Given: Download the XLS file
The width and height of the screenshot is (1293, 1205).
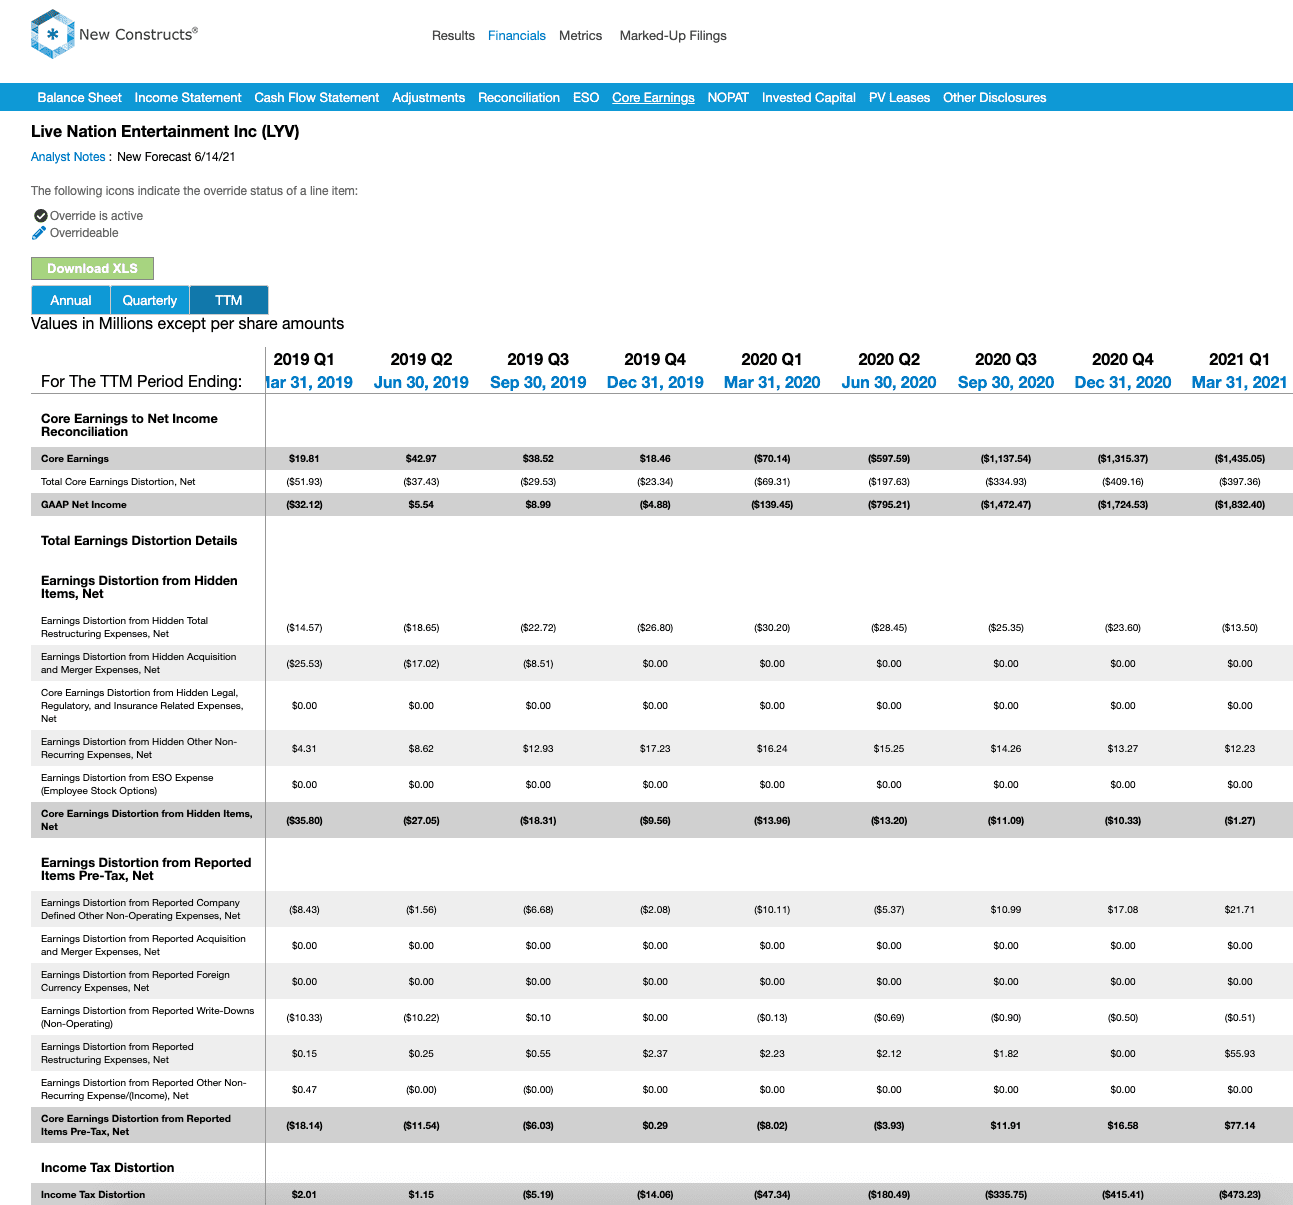Looking at the screenshot, I should (92, 268).
